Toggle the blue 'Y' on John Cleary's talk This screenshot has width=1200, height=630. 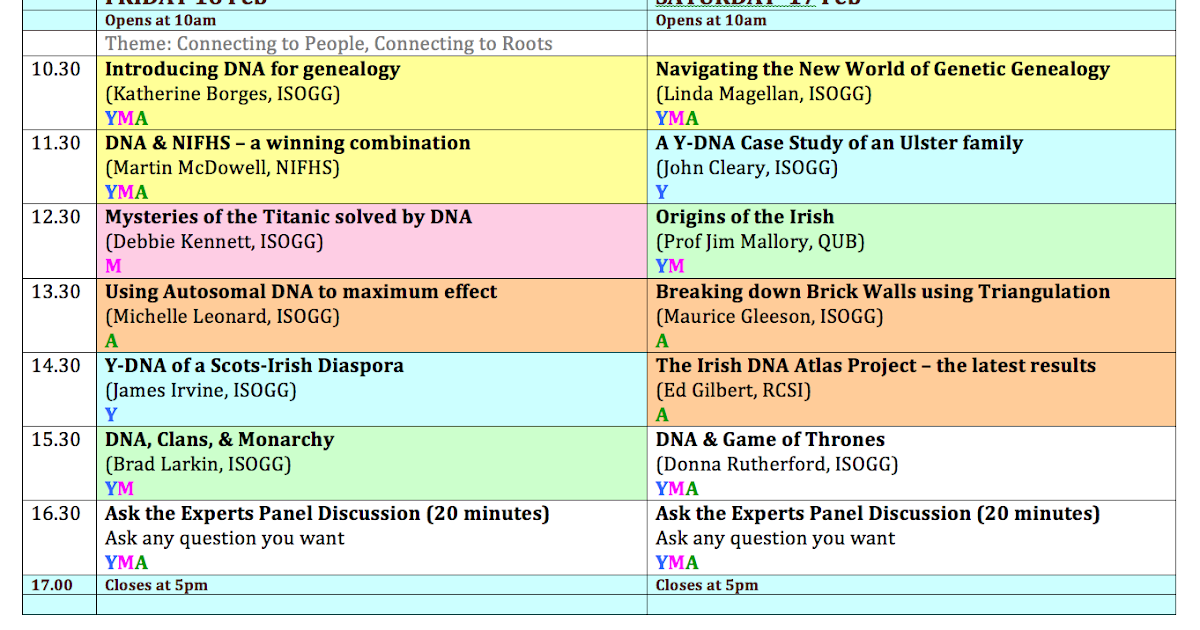click(x=660, y=192)
